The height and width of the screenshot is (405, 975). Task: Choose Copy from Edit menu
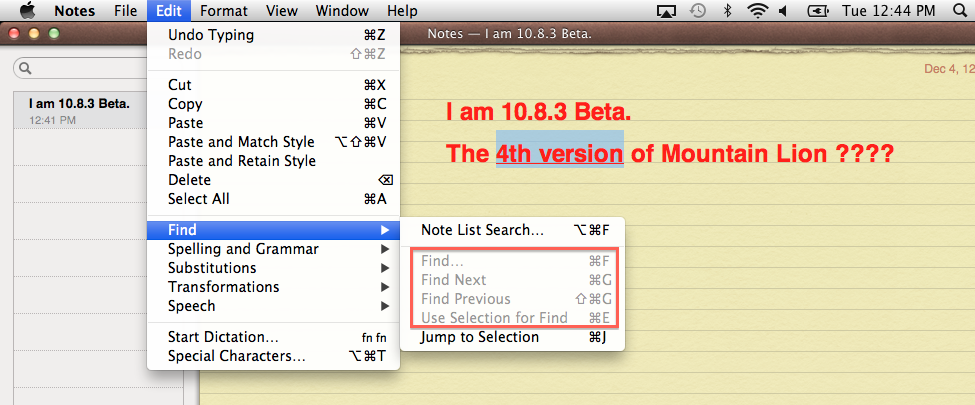pyautogui.click(x=274, y=104)
